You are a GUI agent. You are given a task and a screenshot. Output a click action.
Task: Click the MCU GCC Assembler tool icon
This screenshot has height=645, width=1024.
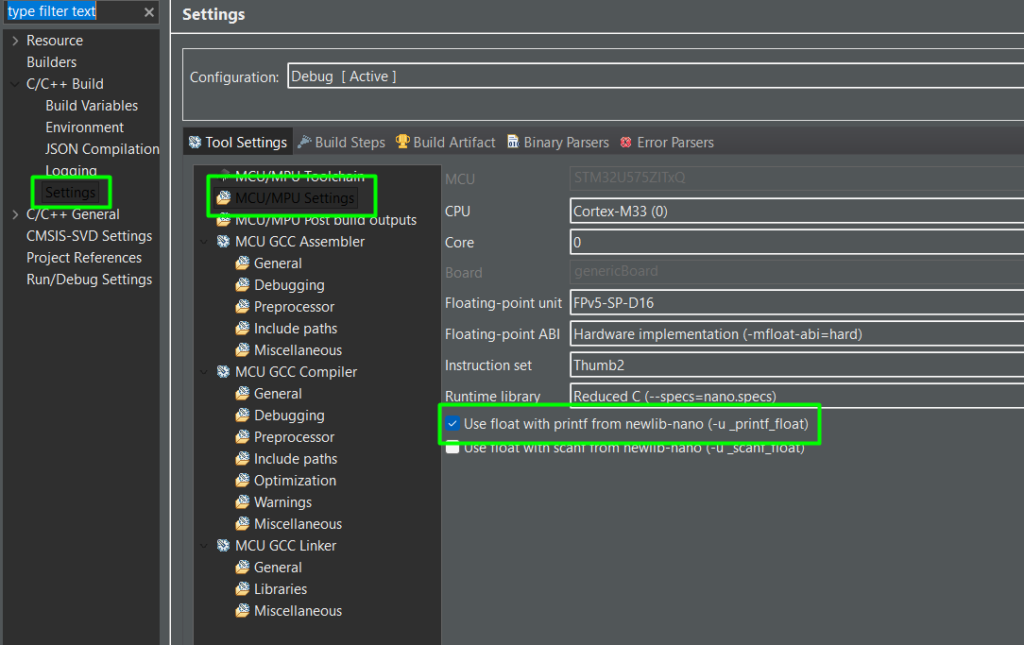223,242
